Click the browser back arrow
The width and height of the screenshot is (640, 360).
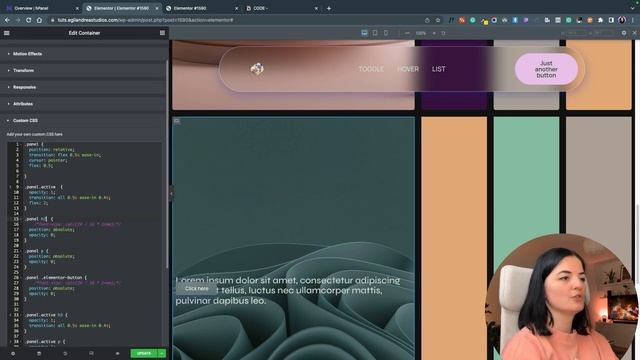(x=7, y=20)
